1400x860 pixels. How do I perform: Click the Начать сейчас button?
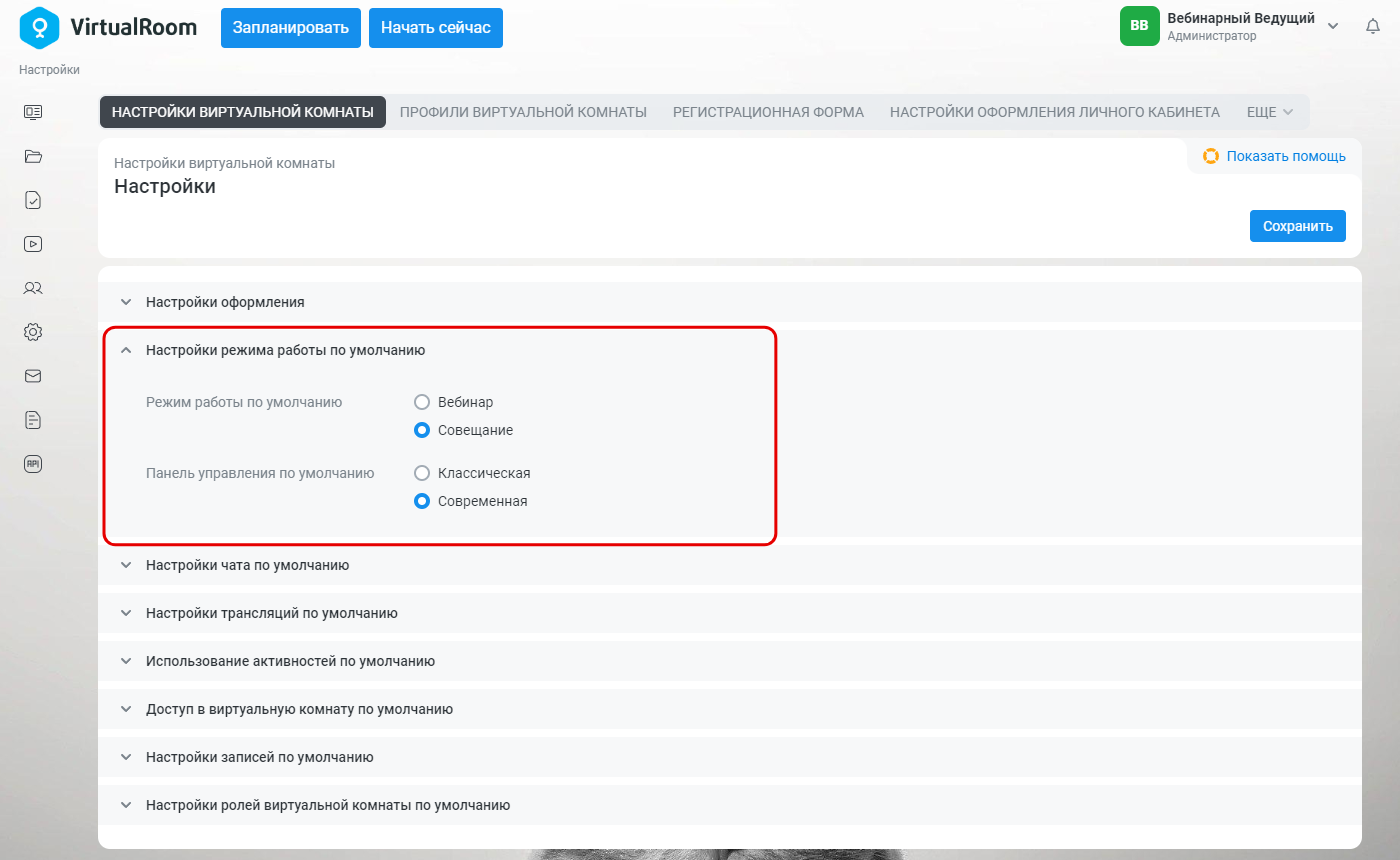(x=436, y=28)
